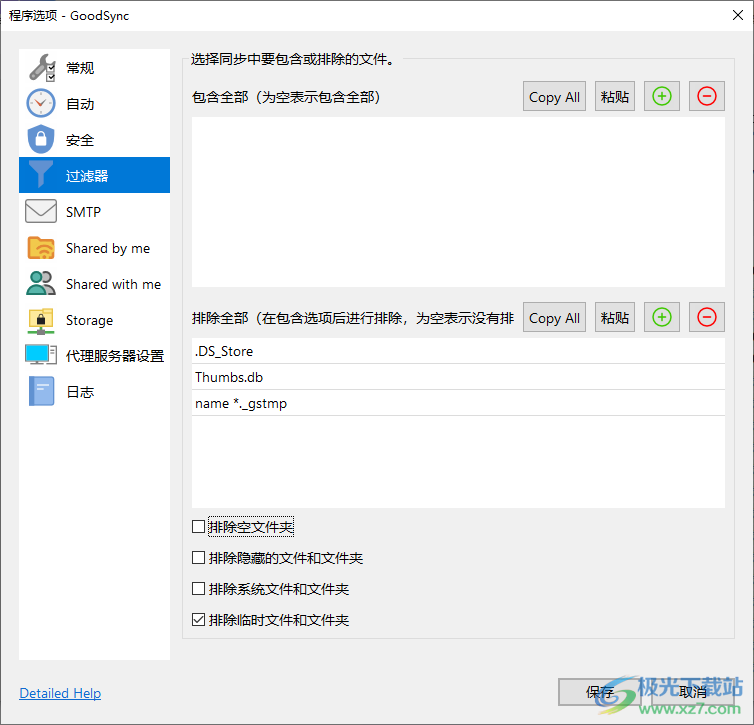Open the 安全 settings page
Screen dimensions: 754x725
click(94, 140)
